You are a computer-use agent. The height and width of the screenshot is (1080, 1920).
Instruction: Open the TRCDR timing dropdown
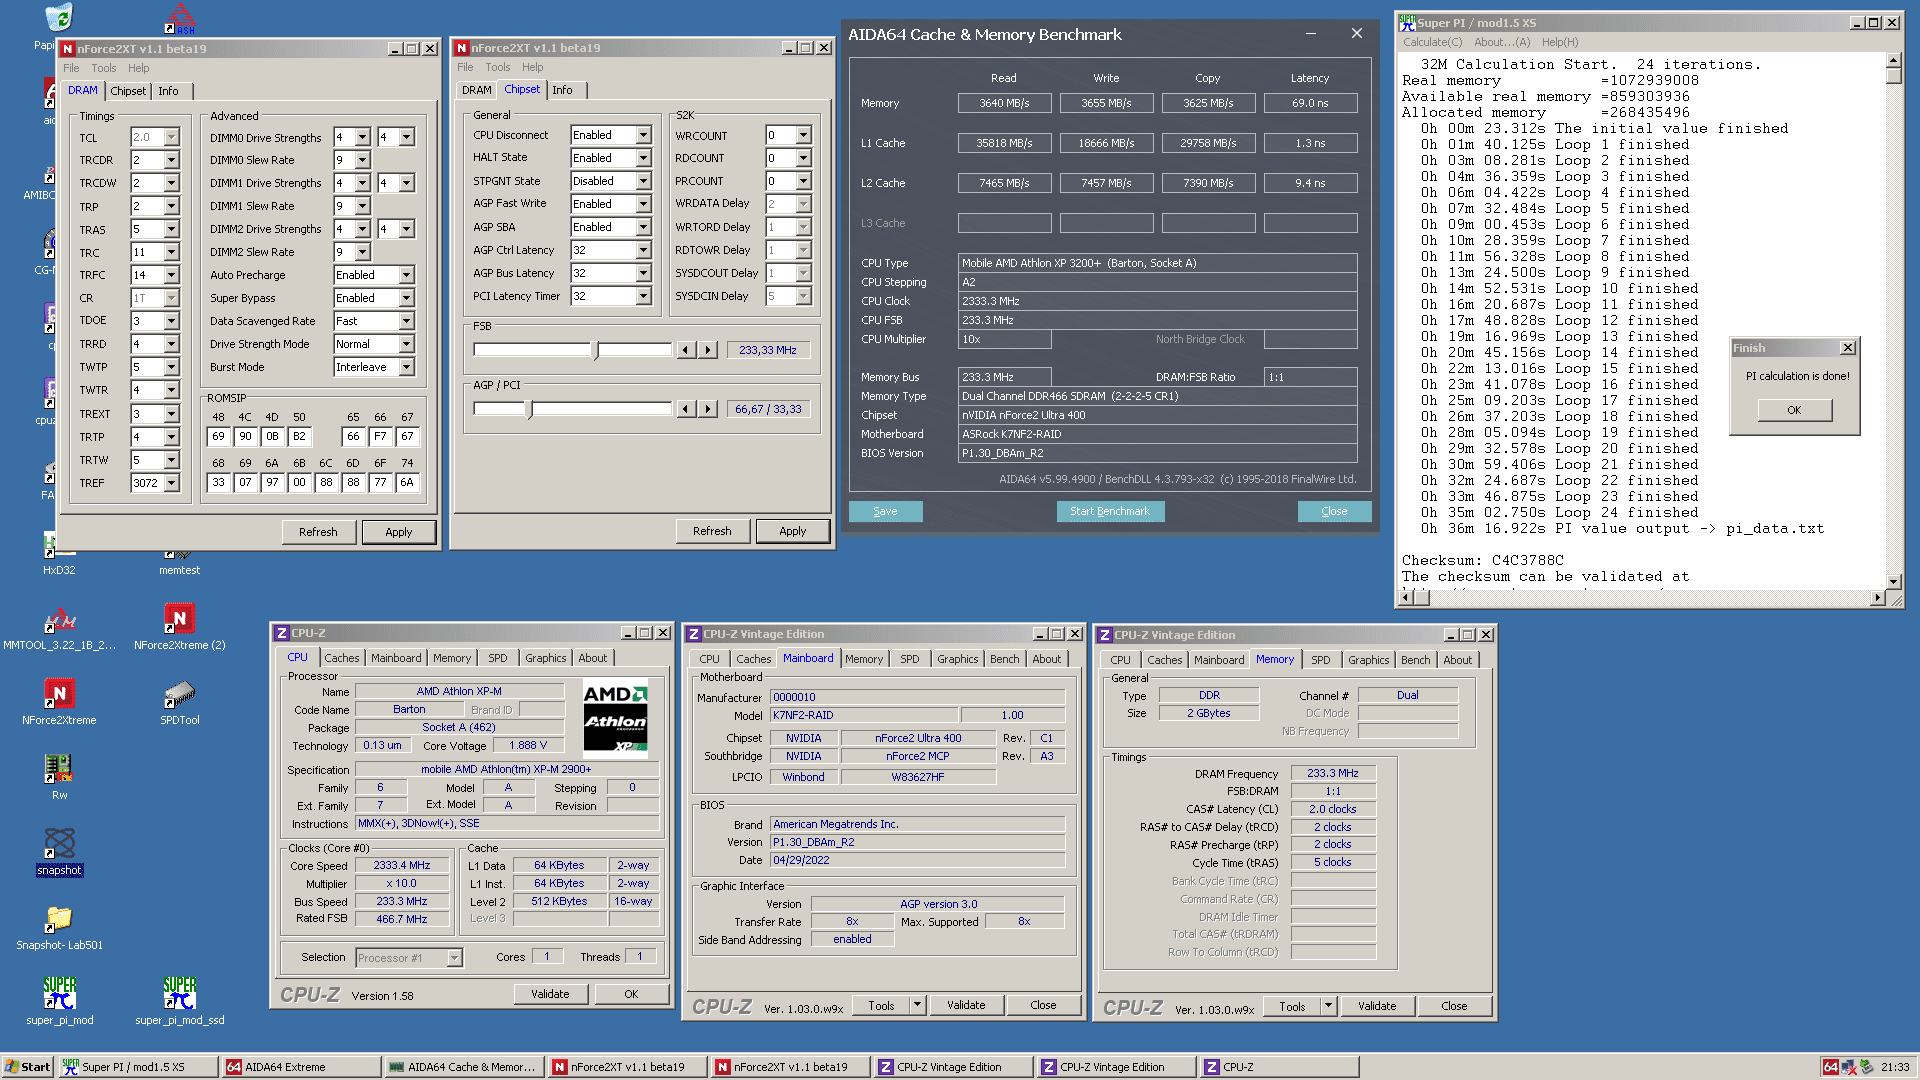(x=171, y=160)
